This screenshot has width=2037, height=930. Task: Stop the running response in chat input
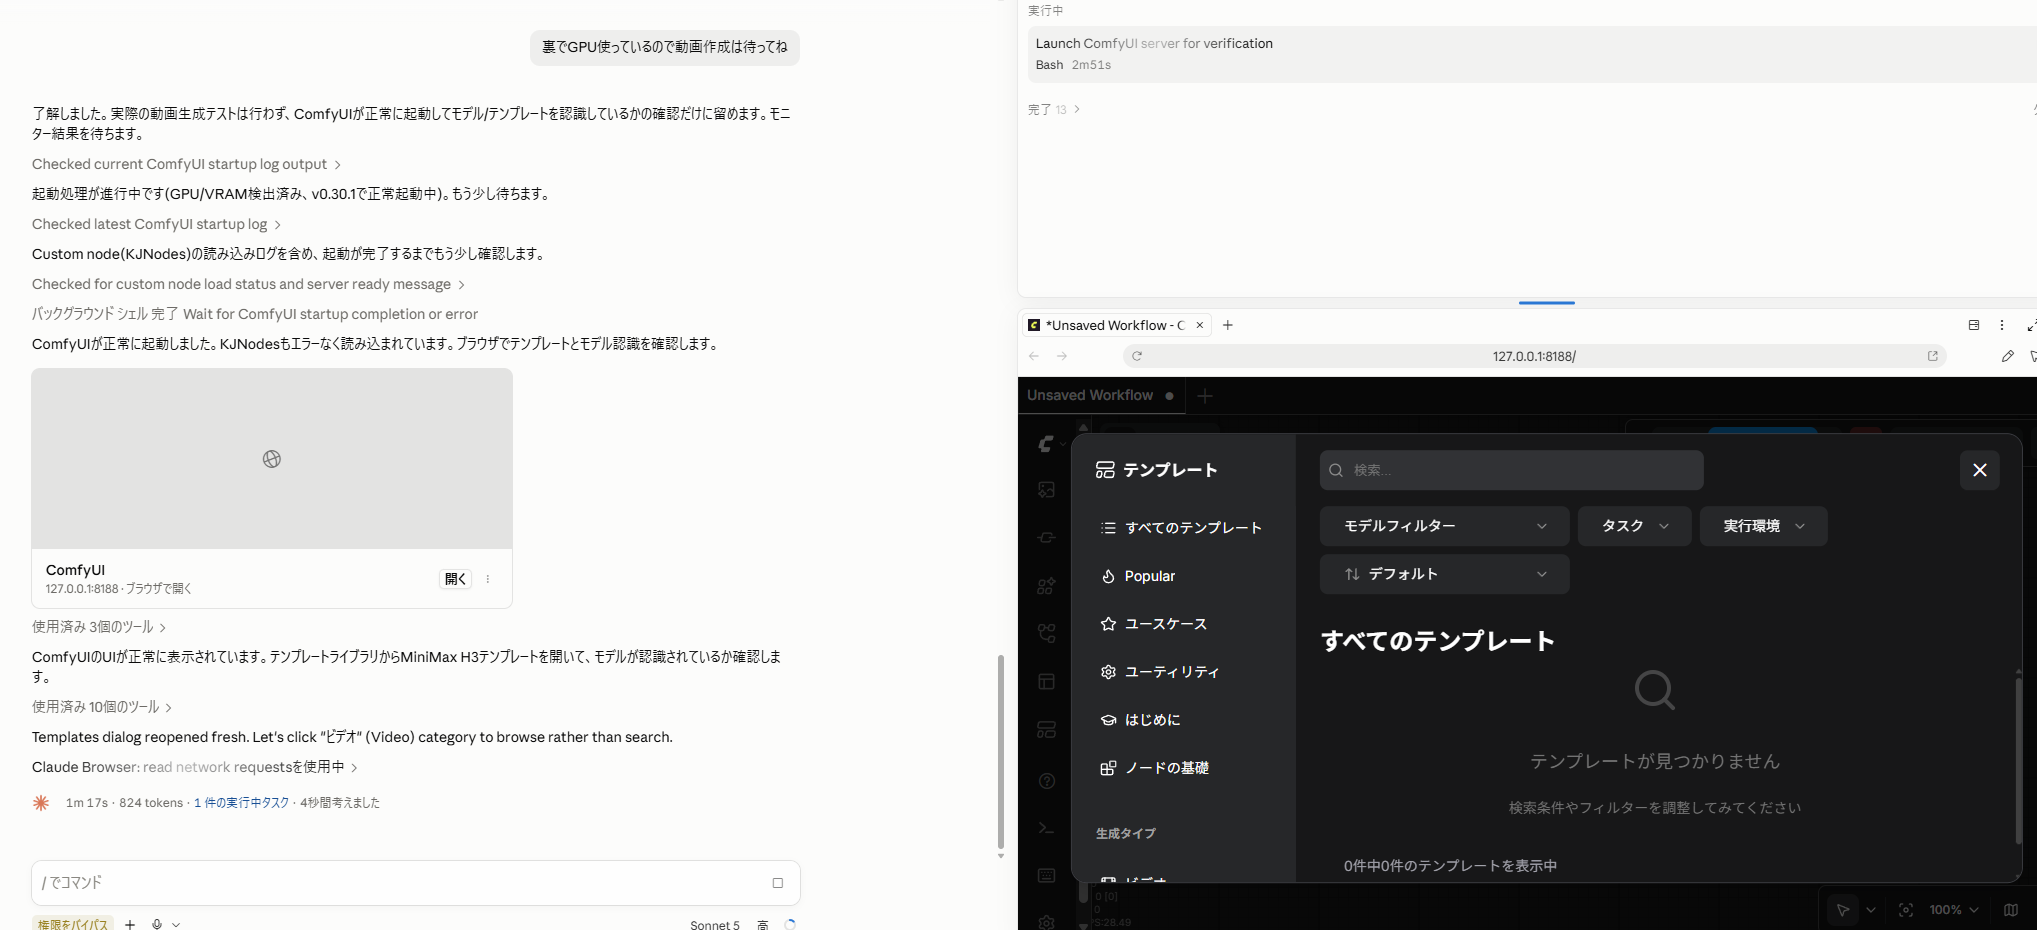(778, 883)
